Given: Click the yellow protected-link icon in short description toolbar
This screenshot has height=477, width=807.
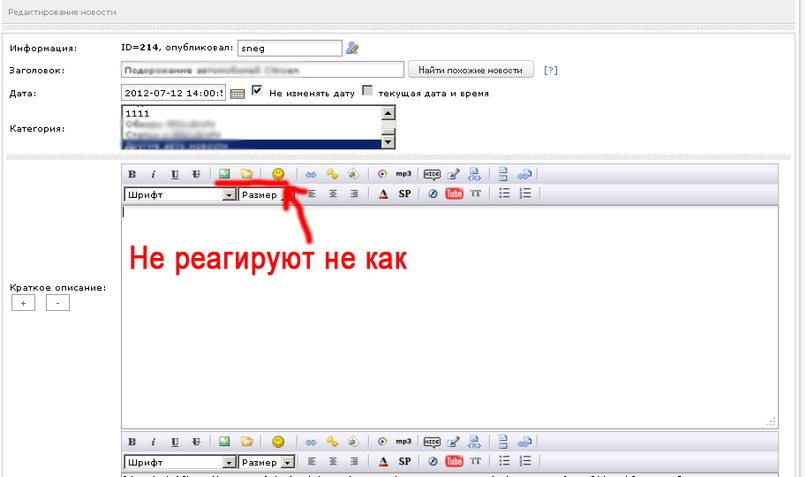Looking at the screenshot, I should [x=332, y=174].
